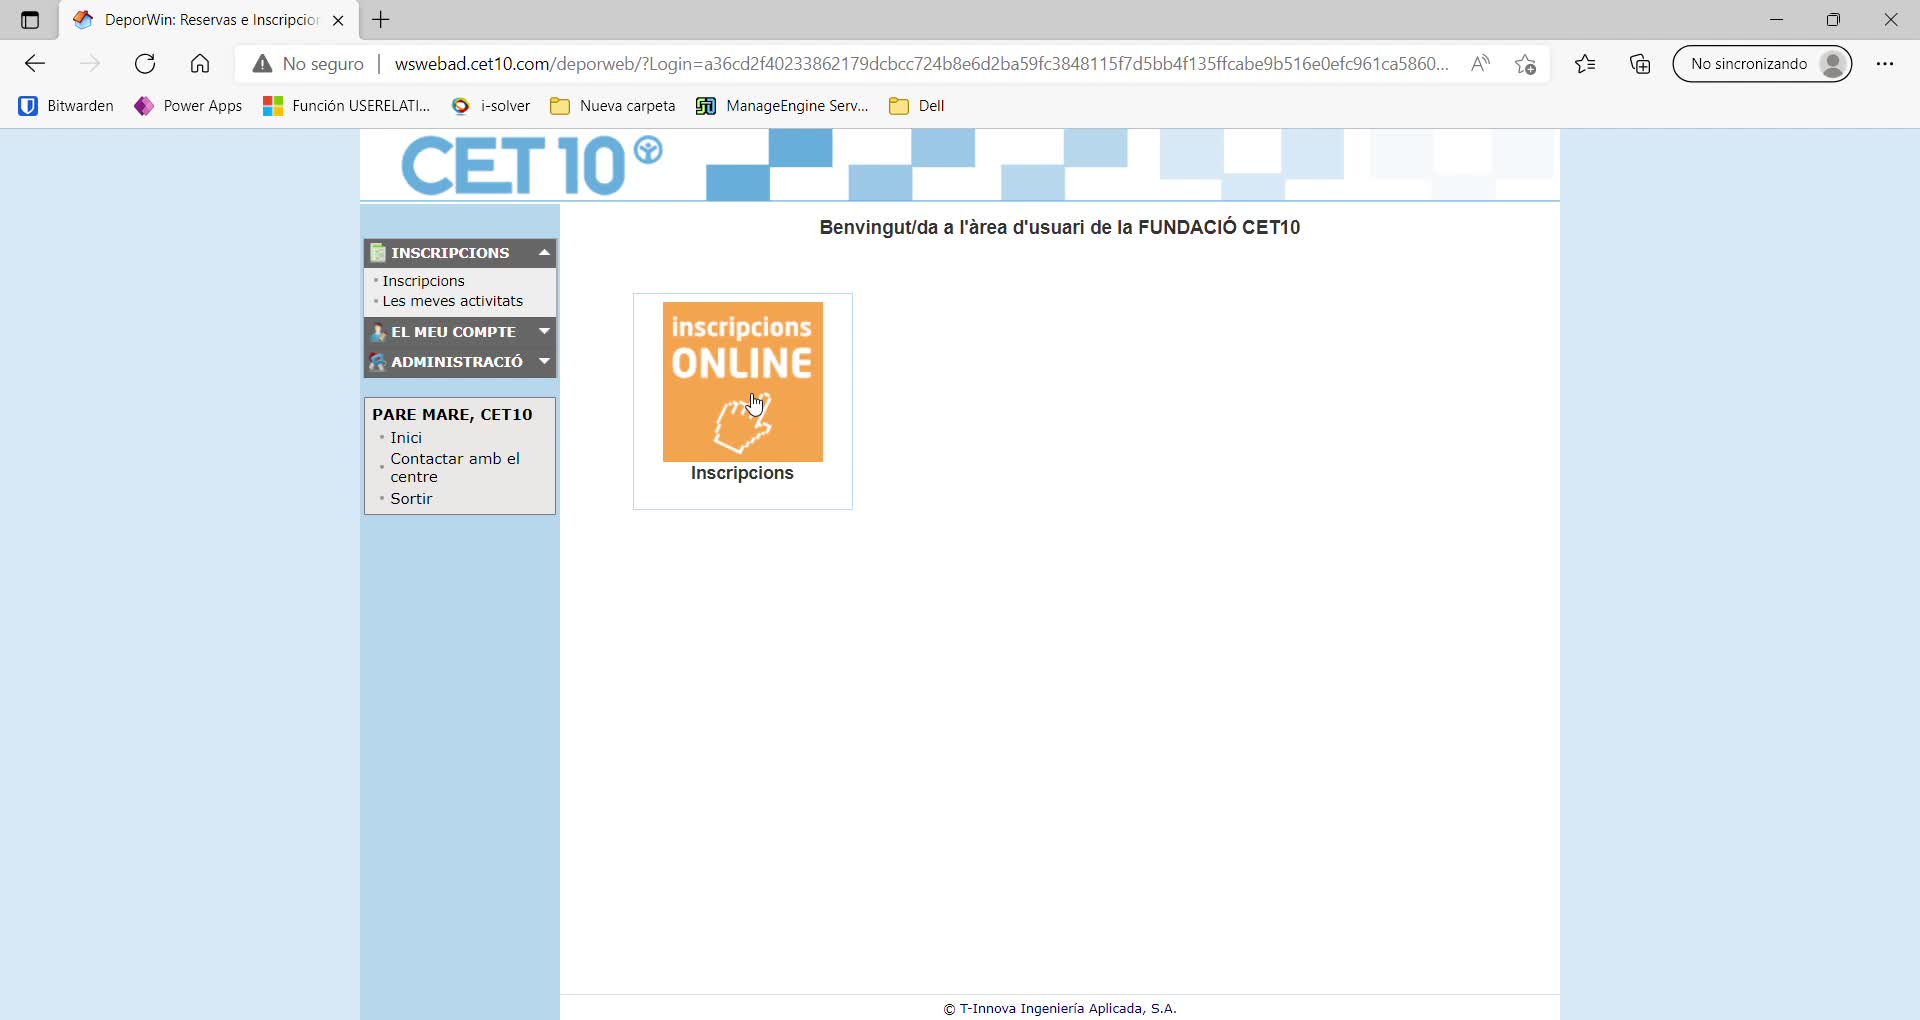This screenshot has width=1920, height=1020.
Task: Click the Inscripcions label under image
Action: 742,473
